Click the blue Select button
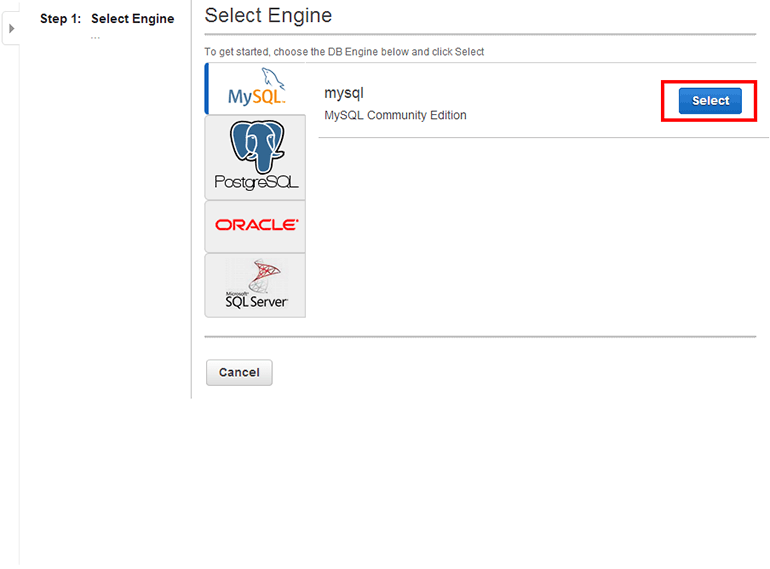This screenshot has width=770, height=569. pos(710,101)
